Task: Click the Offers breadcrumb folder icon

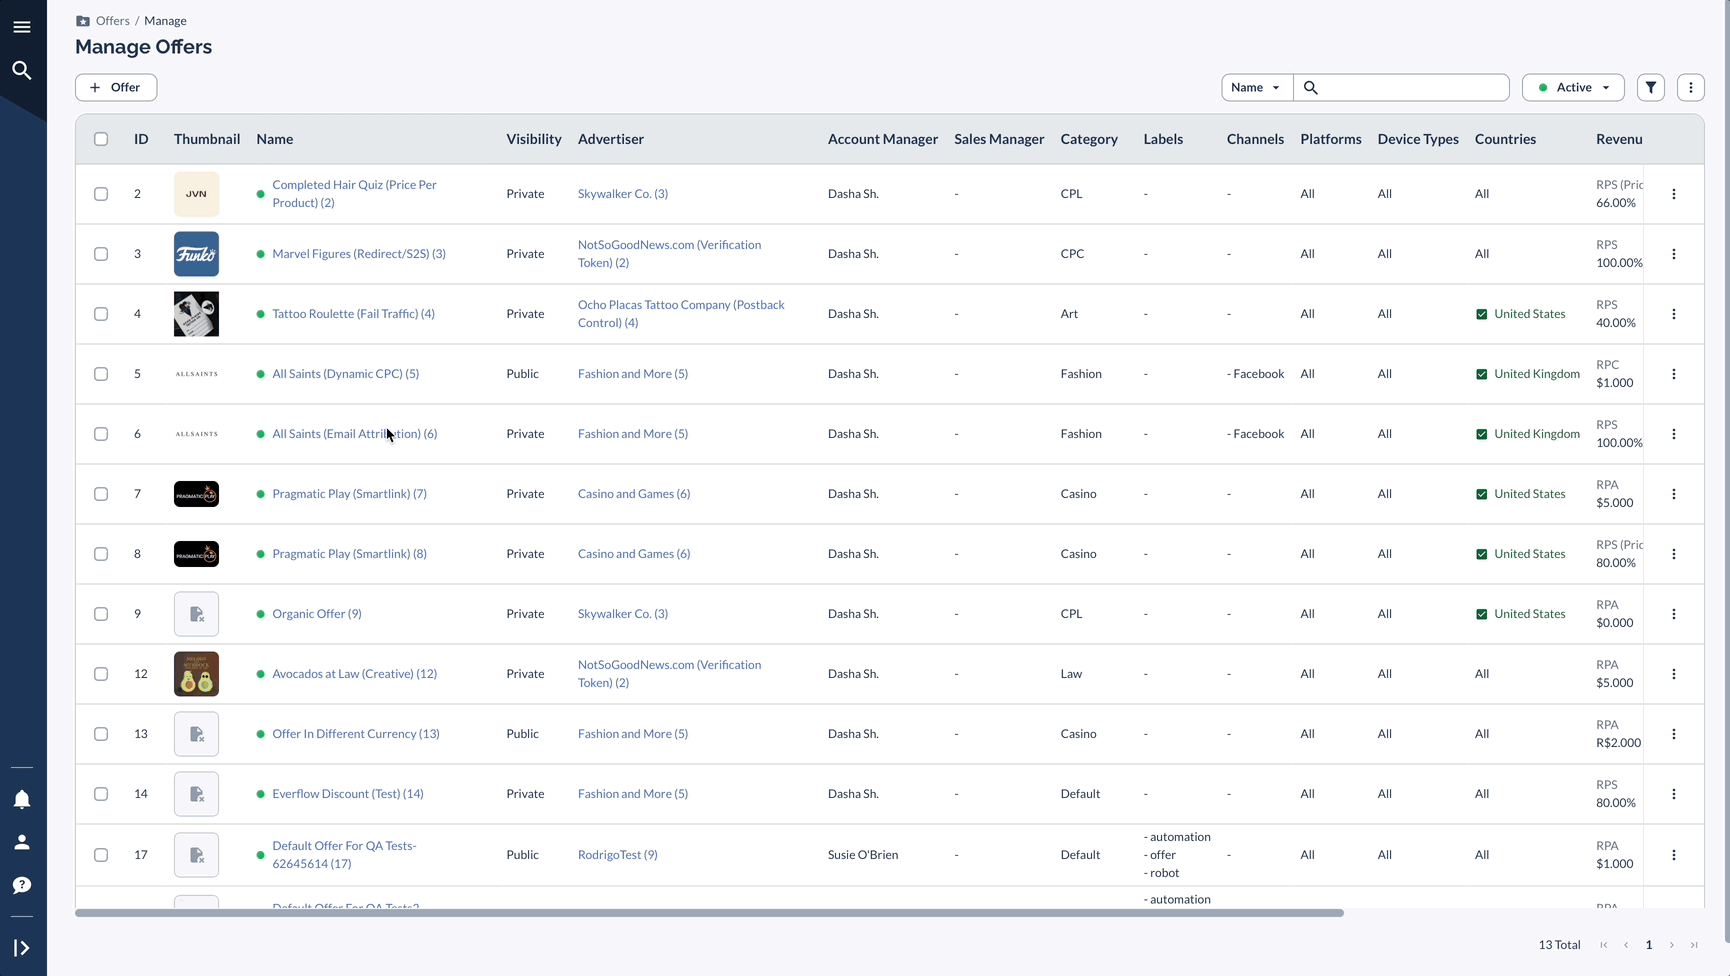Action: (x=83, y=21)
